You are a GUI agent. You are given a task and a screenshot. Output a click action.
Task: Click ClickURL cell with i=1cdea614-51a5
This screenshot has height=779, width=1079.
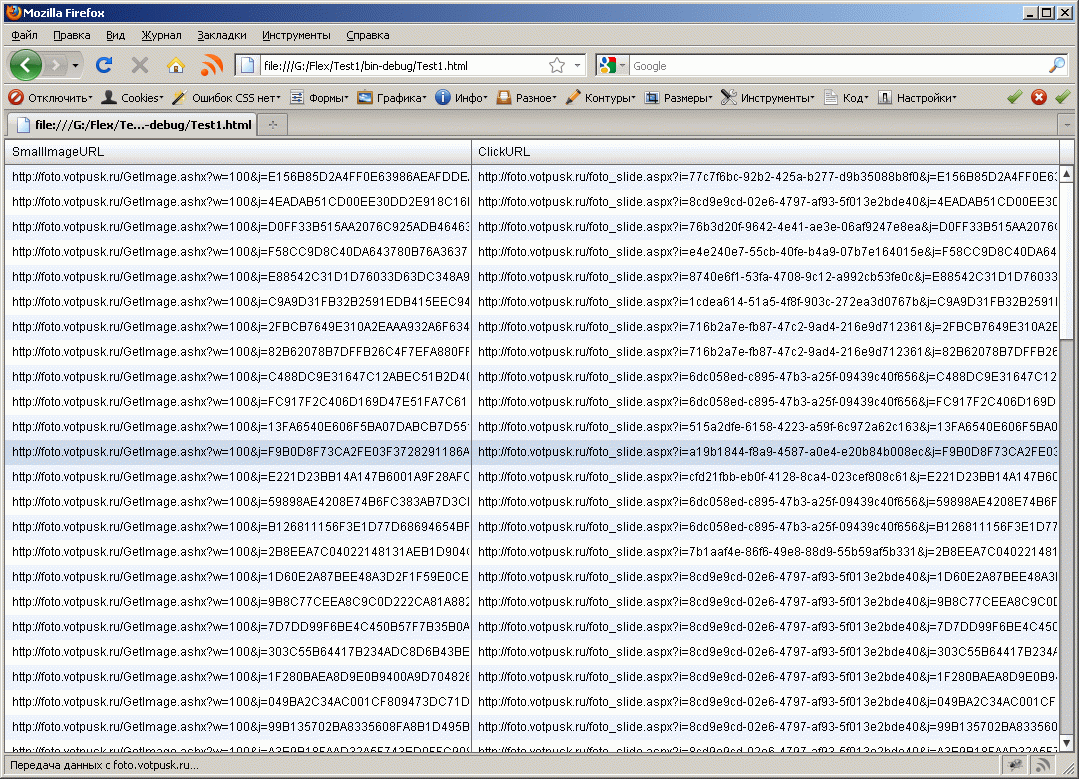pos(766,301)
